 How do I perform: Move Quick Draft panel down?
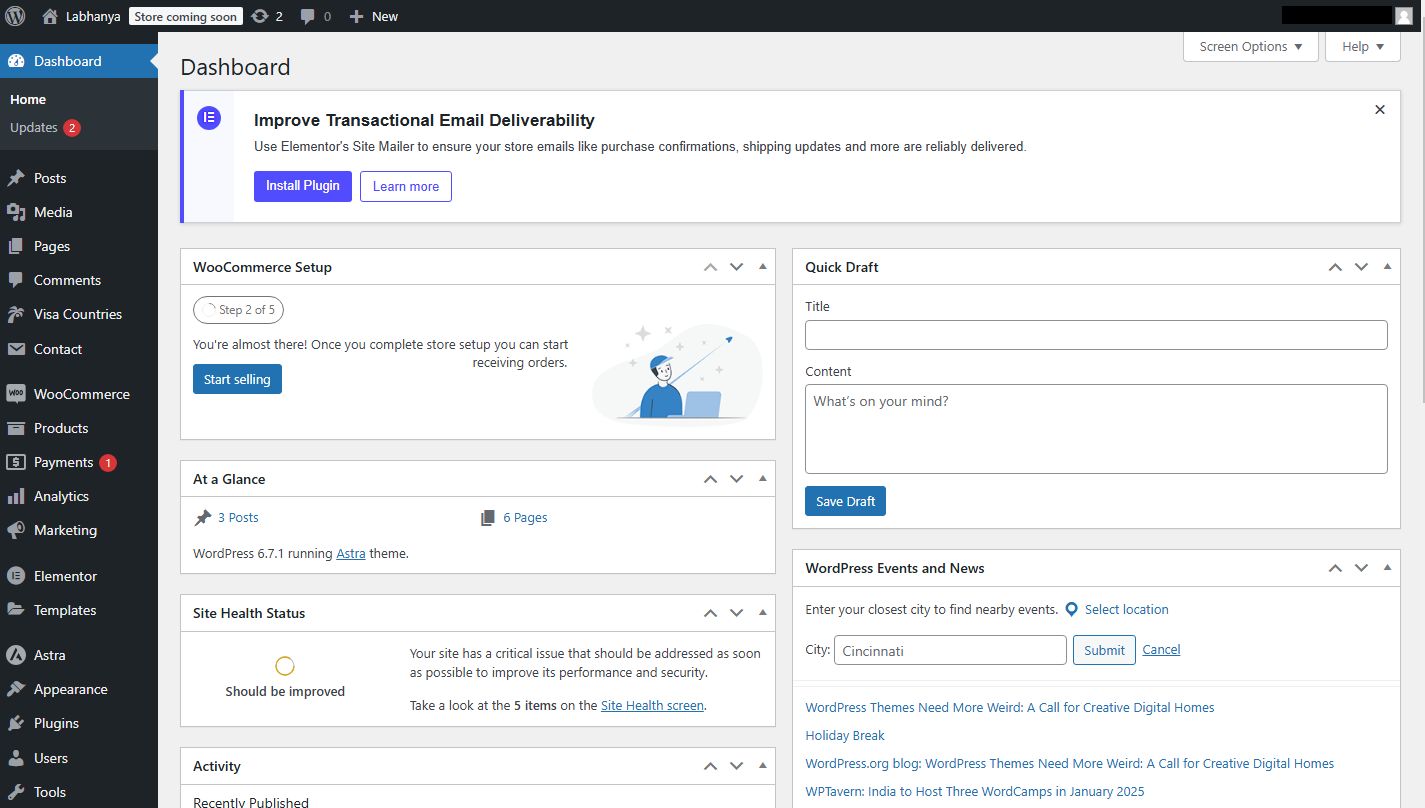[1361, 267]
